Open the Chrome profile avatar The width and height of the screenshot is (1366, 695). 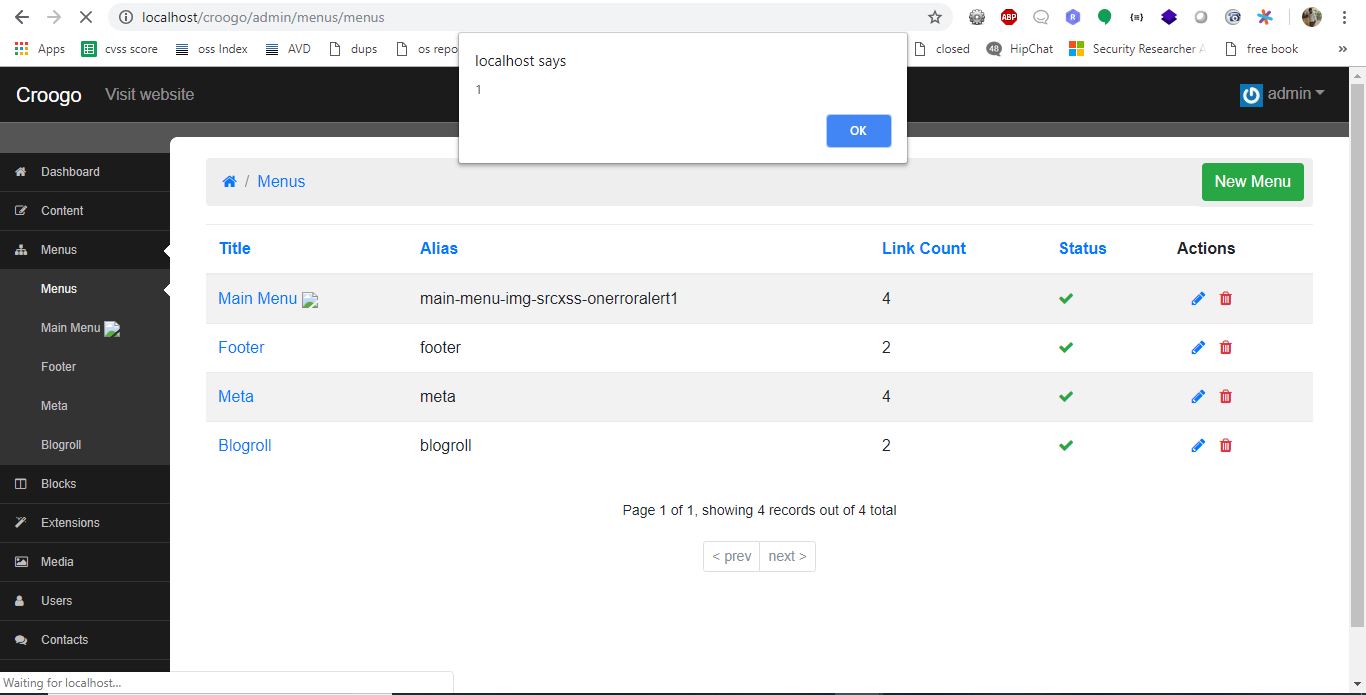pos(1312,17)
